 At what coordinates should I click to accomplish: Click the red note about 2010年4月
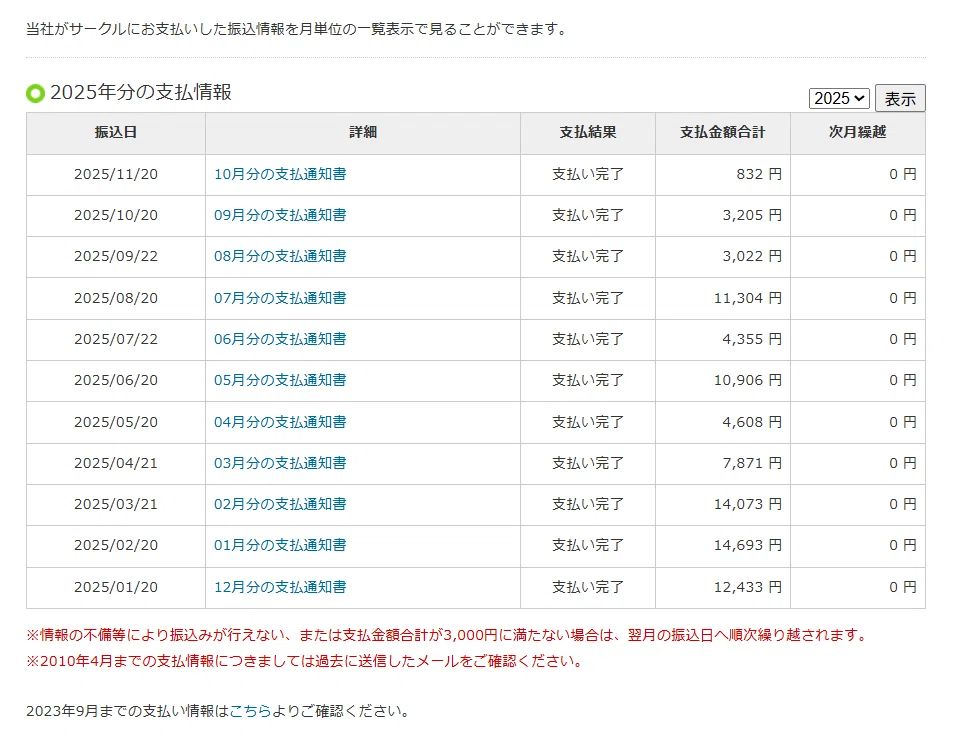click(304, 661)
